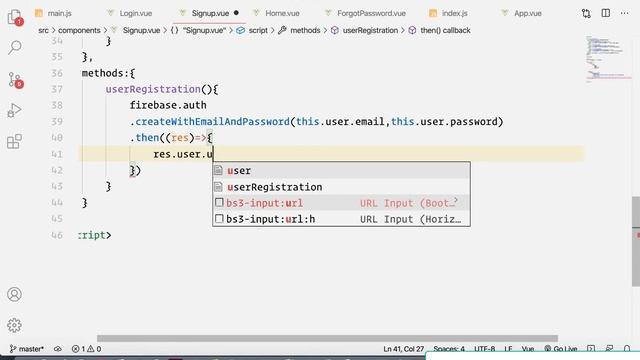
Task: Select the 'bs3-input:url:h' snippet suggestion
Action: point(341,219)
